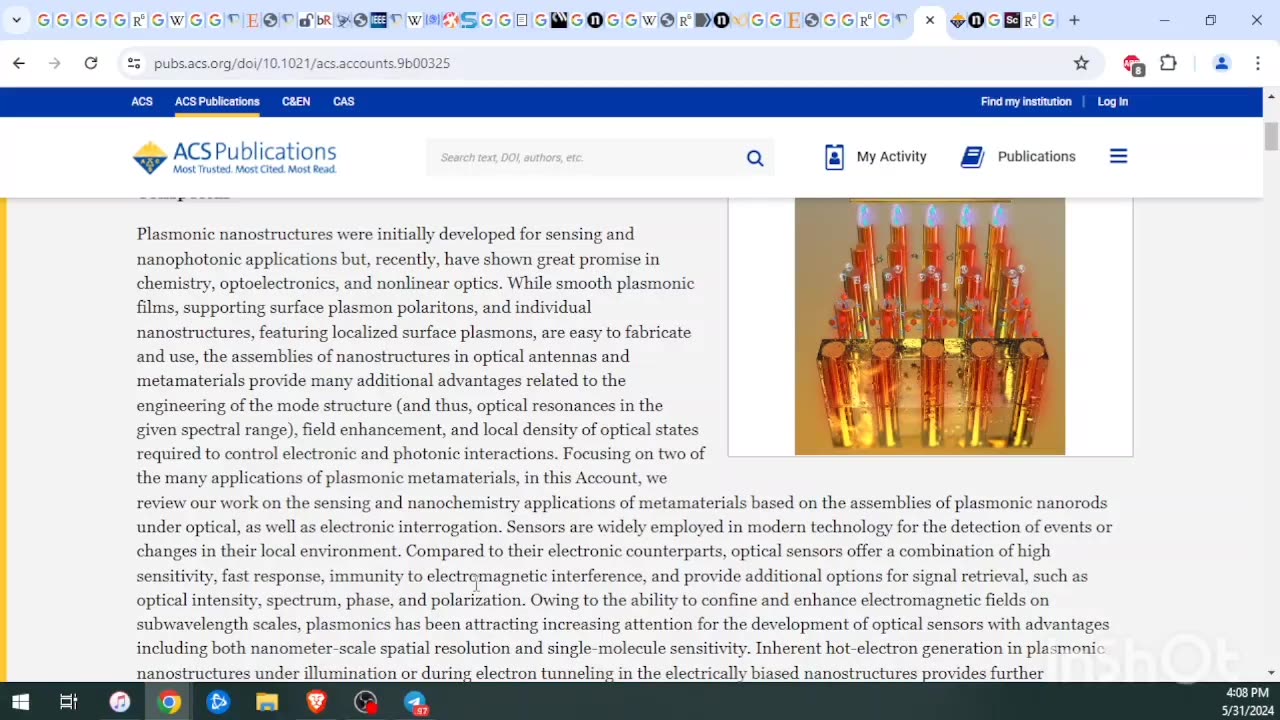Switch to the Sc favicon tab
1280x720 pixels.
pos(1012,20)
